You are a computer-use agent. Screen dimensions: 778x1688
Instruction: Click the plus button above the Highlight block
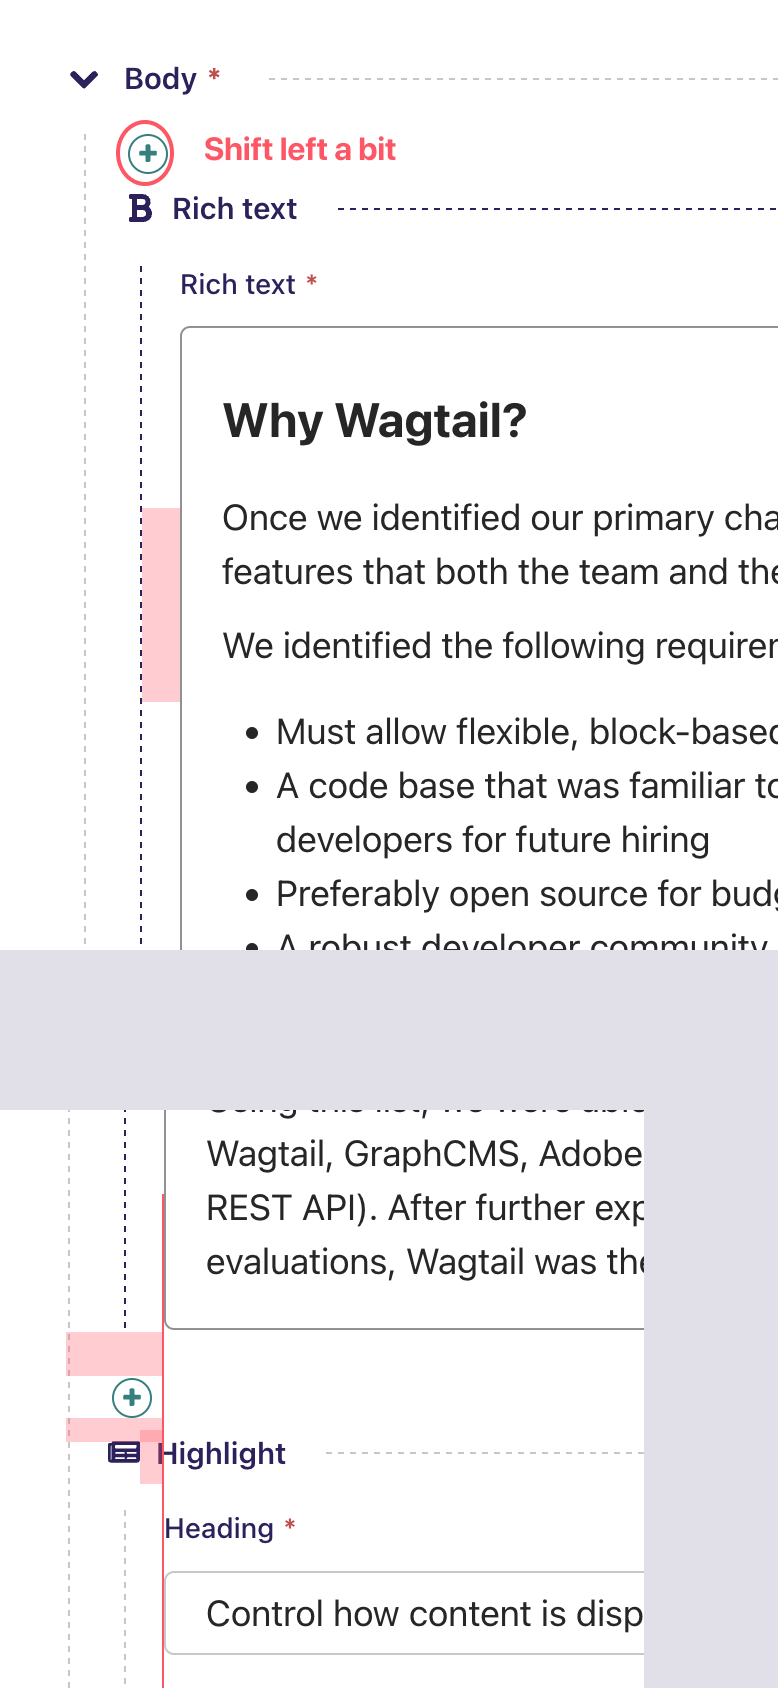(x=131, y=1397)
